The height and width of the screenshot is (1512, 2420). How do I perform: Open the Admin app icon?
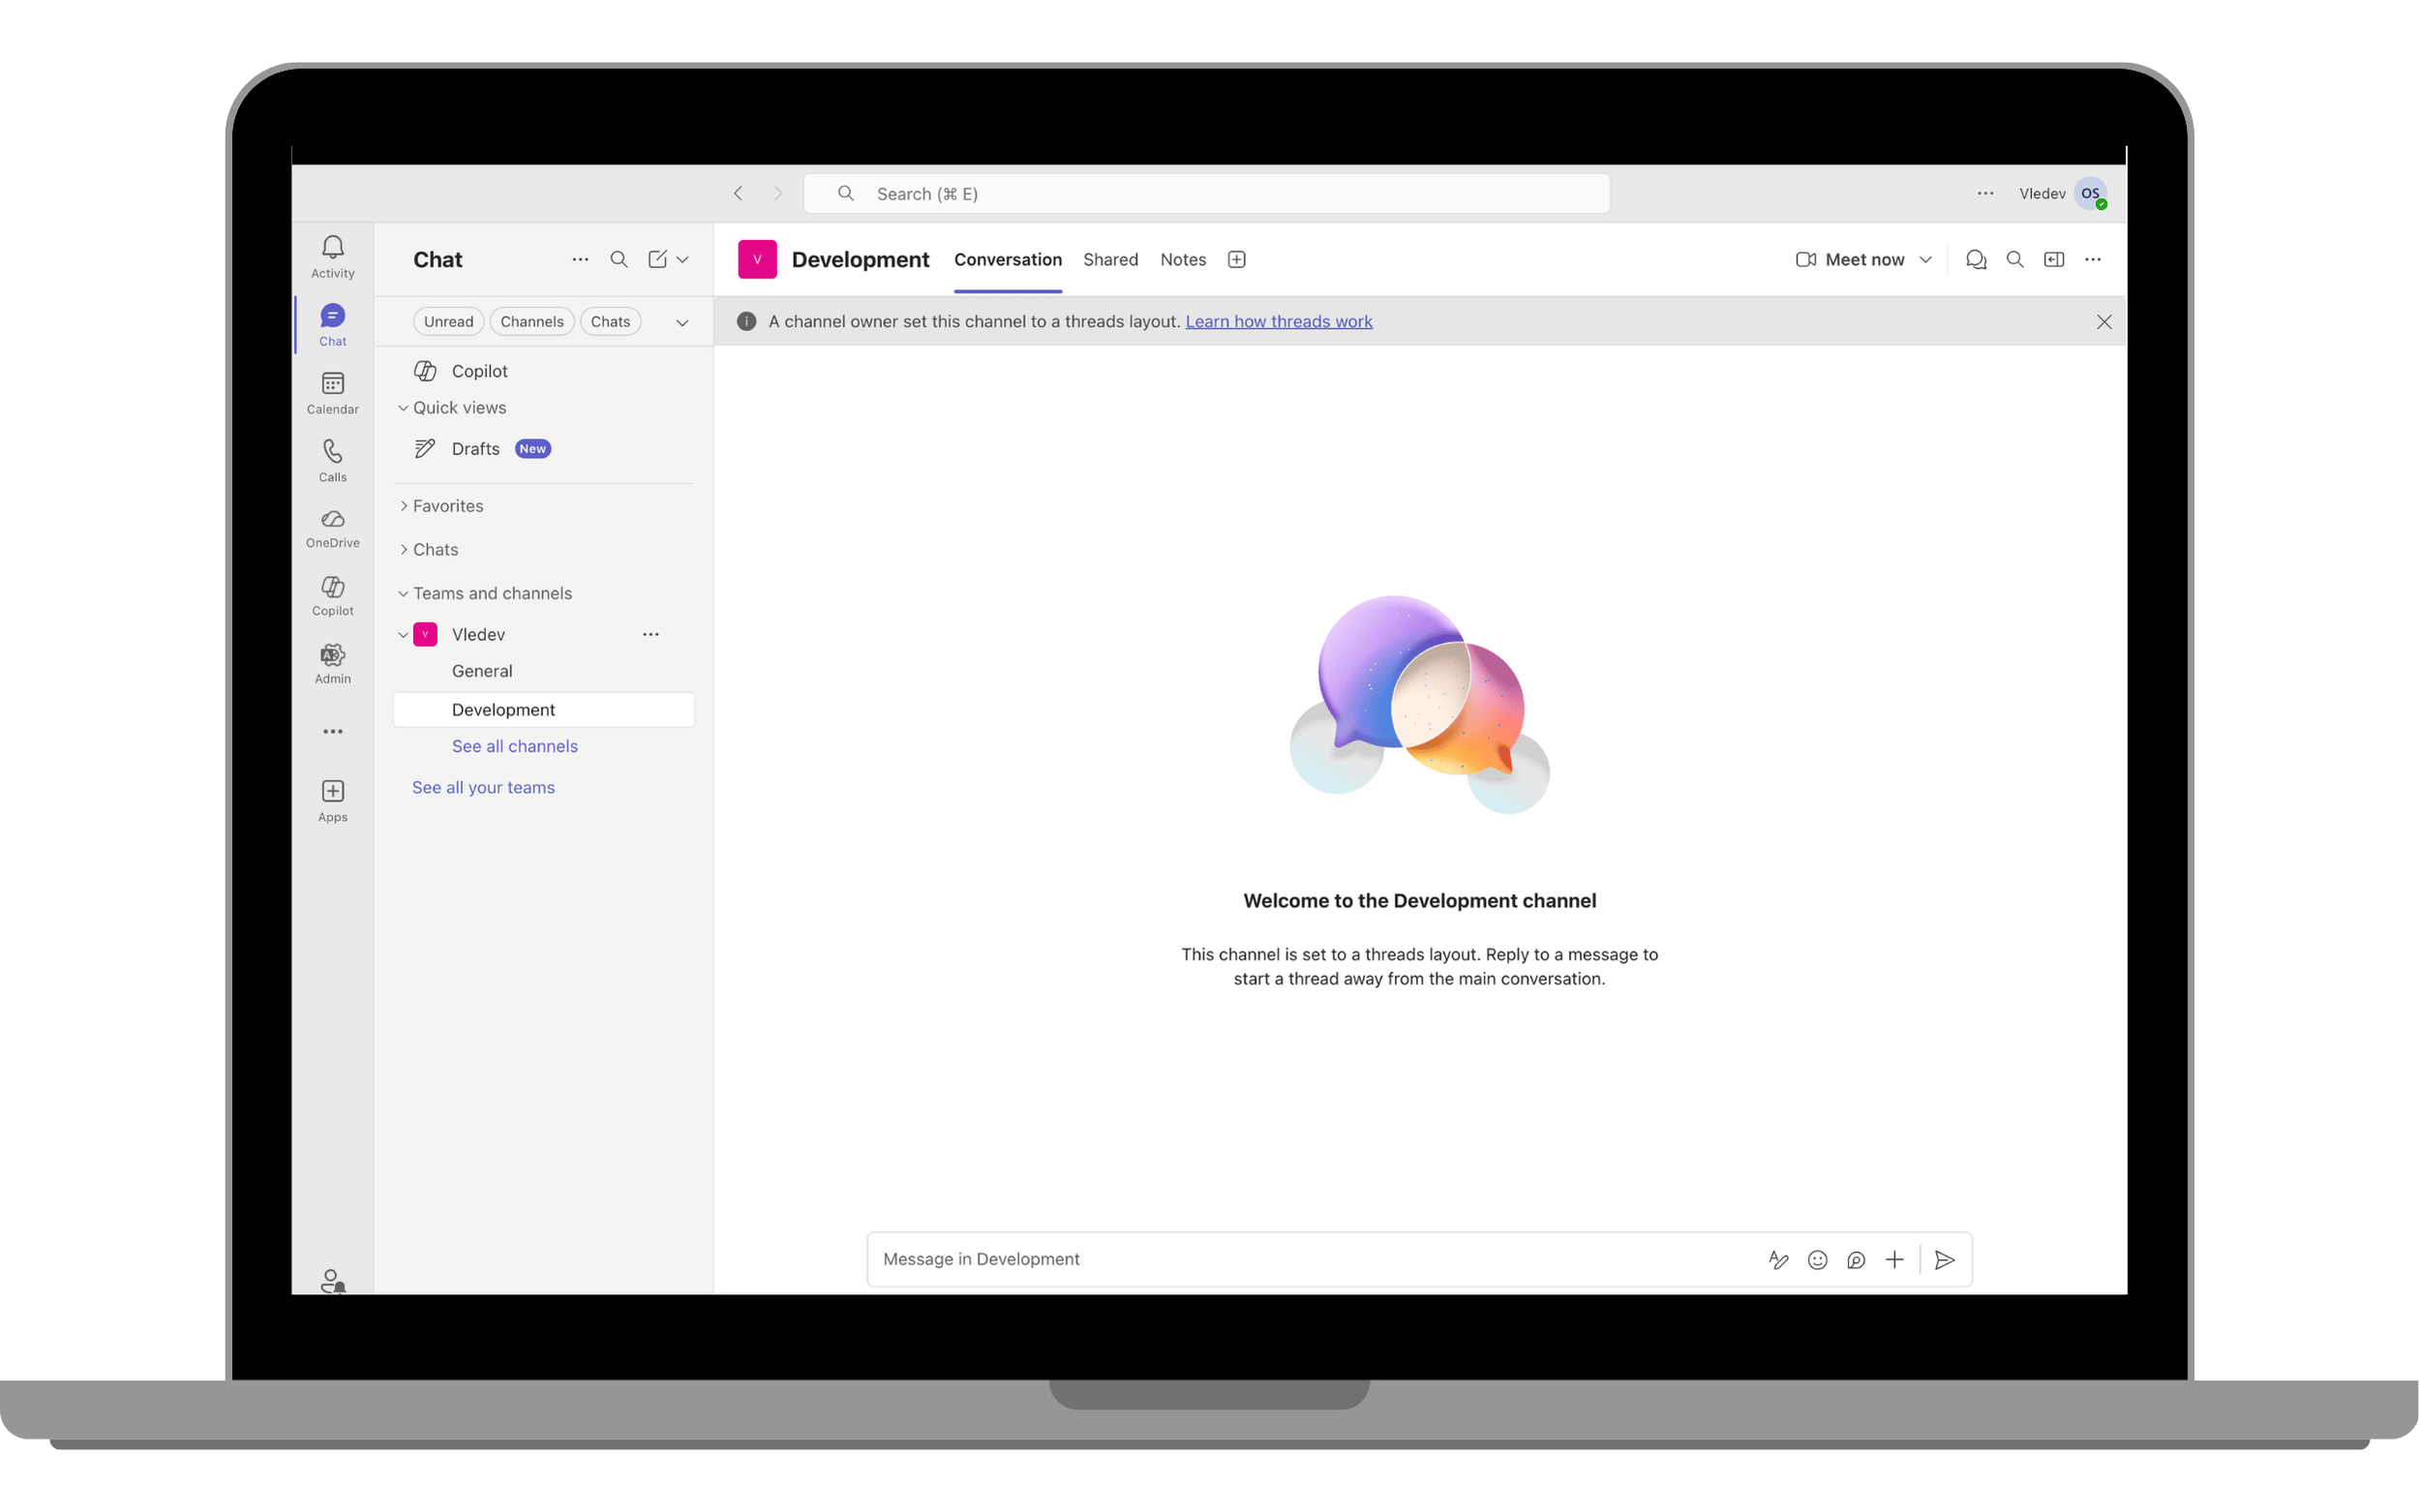coord(333,664)
